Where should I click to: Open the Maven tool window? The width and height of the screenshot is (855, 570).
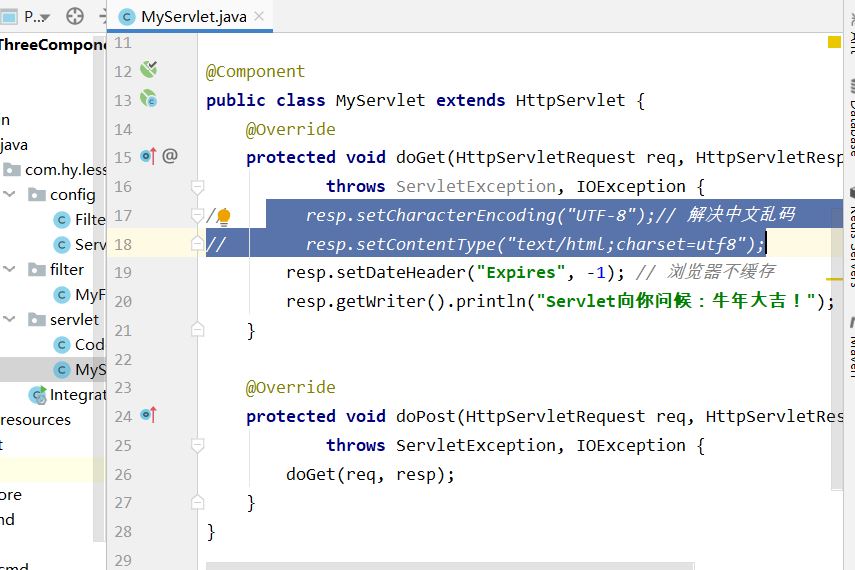tap(851, 348)
